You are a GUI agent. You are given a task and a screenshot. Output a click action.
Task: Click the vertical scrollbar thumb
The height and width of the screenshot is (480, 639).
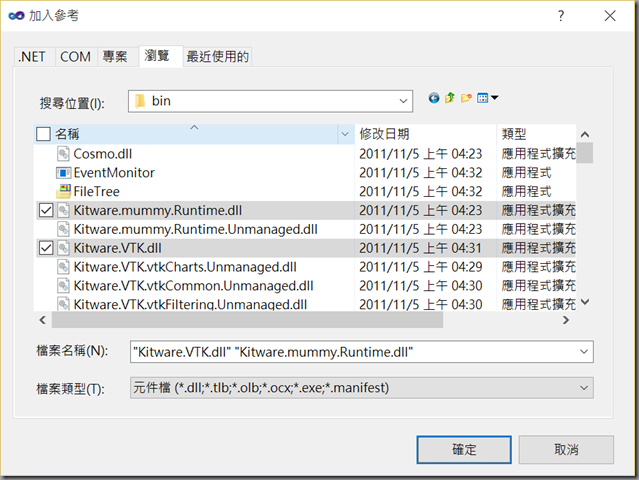point(585,153)
